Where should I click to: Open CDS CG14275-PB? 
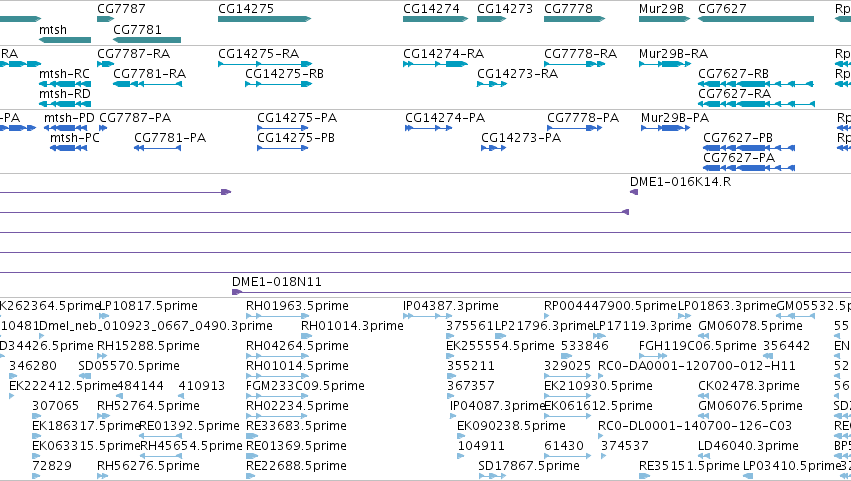coord(296,138)
